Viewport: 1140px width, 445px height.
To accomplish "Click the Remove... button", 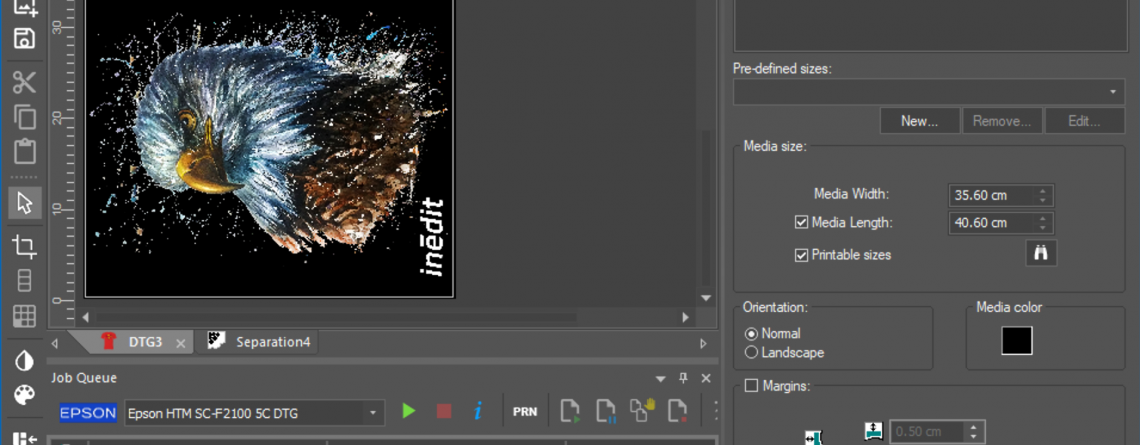I will [x=1002, y=121].
